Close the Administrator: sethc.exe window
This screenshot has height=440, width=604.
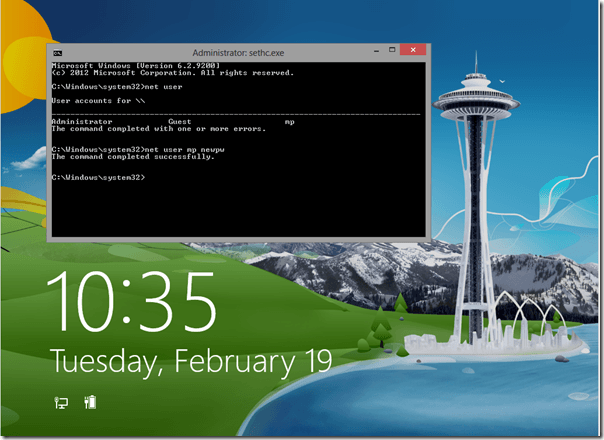413,50
